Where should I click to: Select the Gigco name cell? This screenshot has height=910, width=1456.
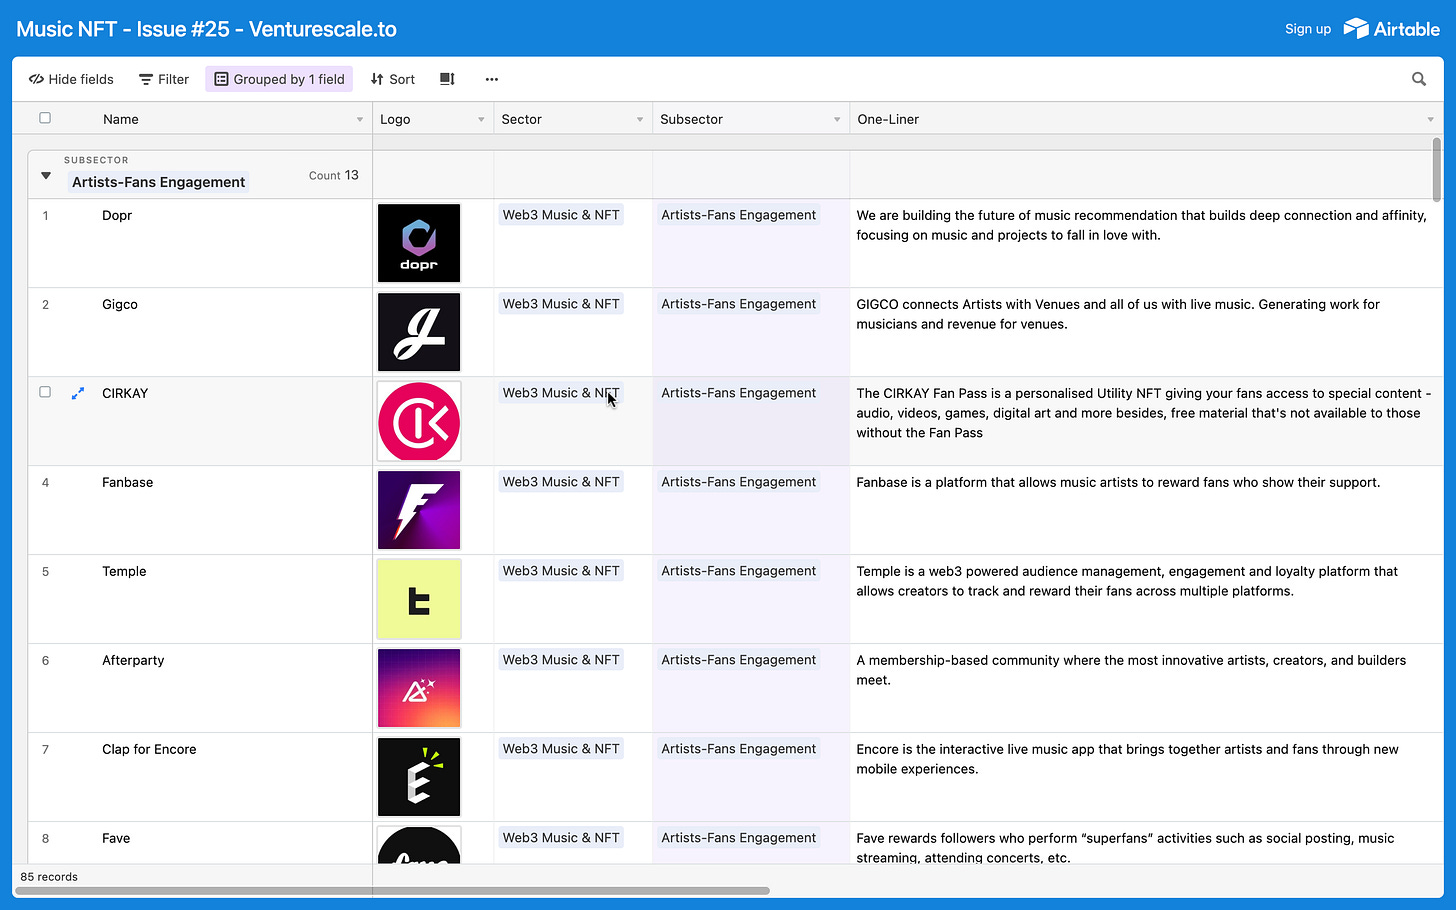pyautogui.click(x=200, y=332)
